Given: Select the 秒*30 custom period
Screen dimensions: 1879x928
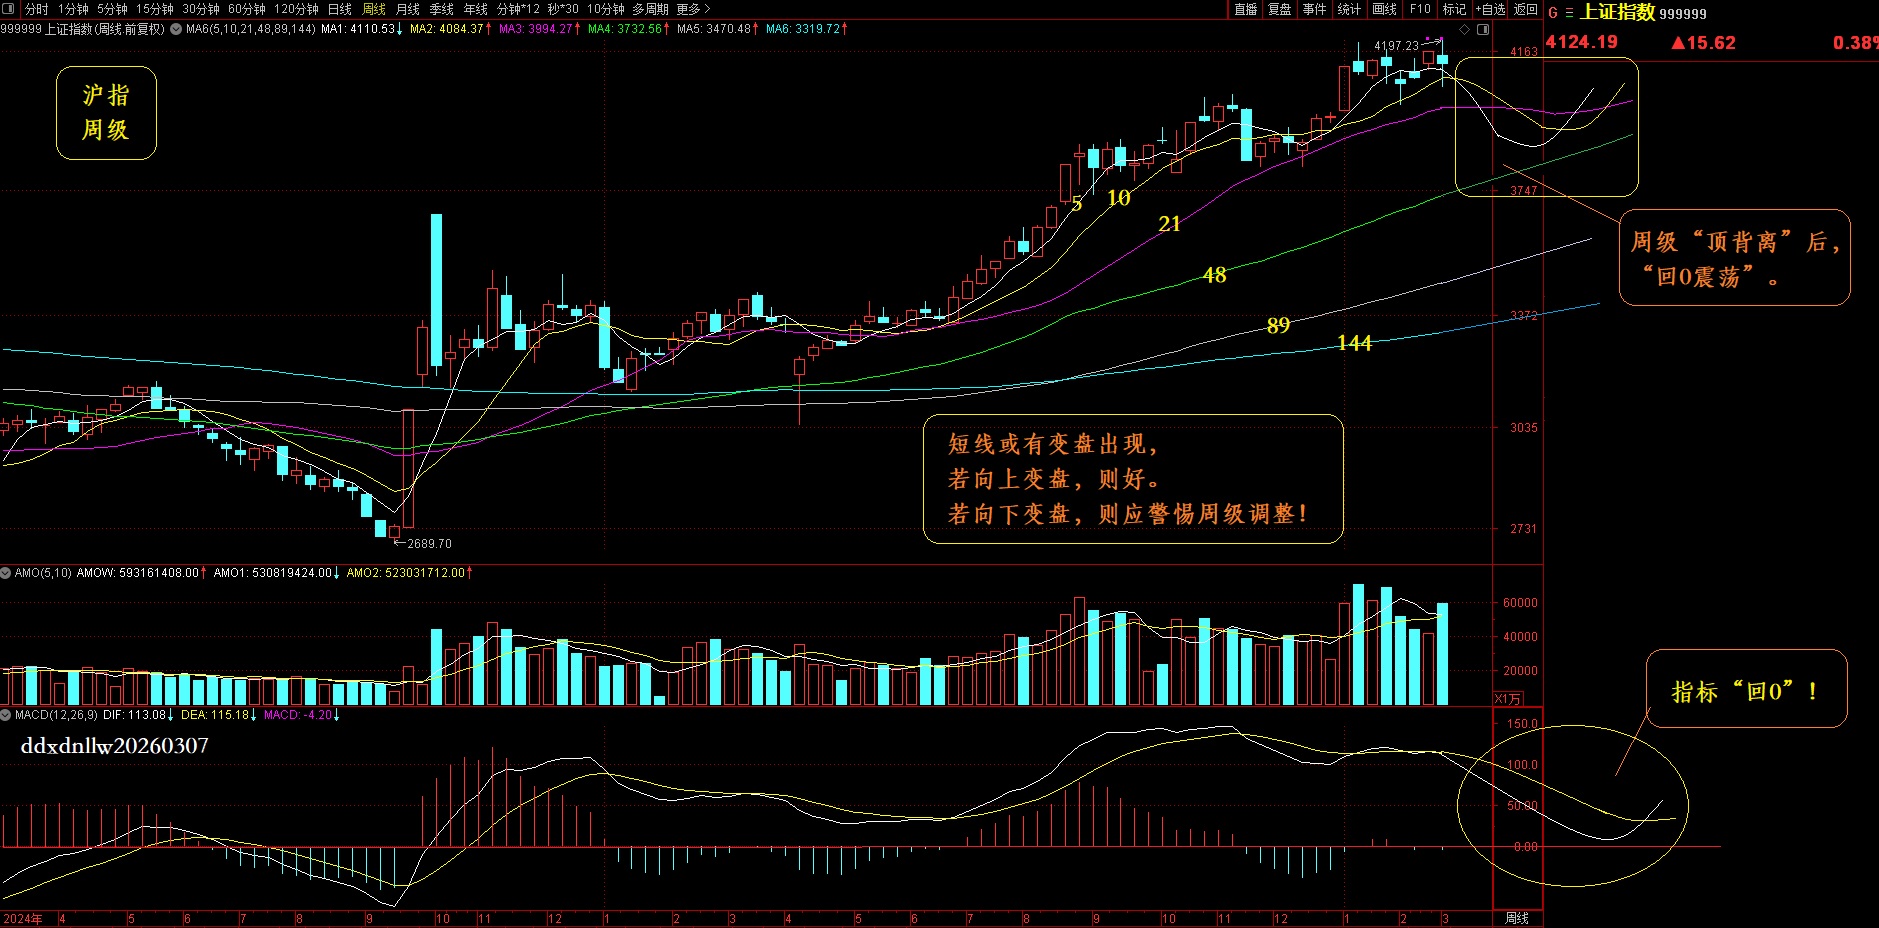Looking at the screenshot, I should click(x=563, y=9).
